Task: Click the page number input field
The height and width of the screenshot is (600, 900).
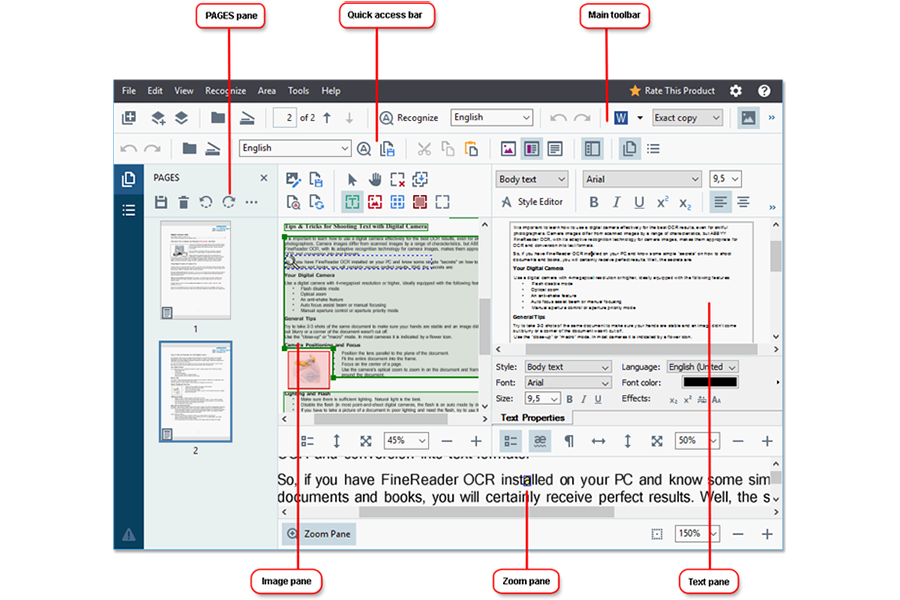Action: point(284,118)
